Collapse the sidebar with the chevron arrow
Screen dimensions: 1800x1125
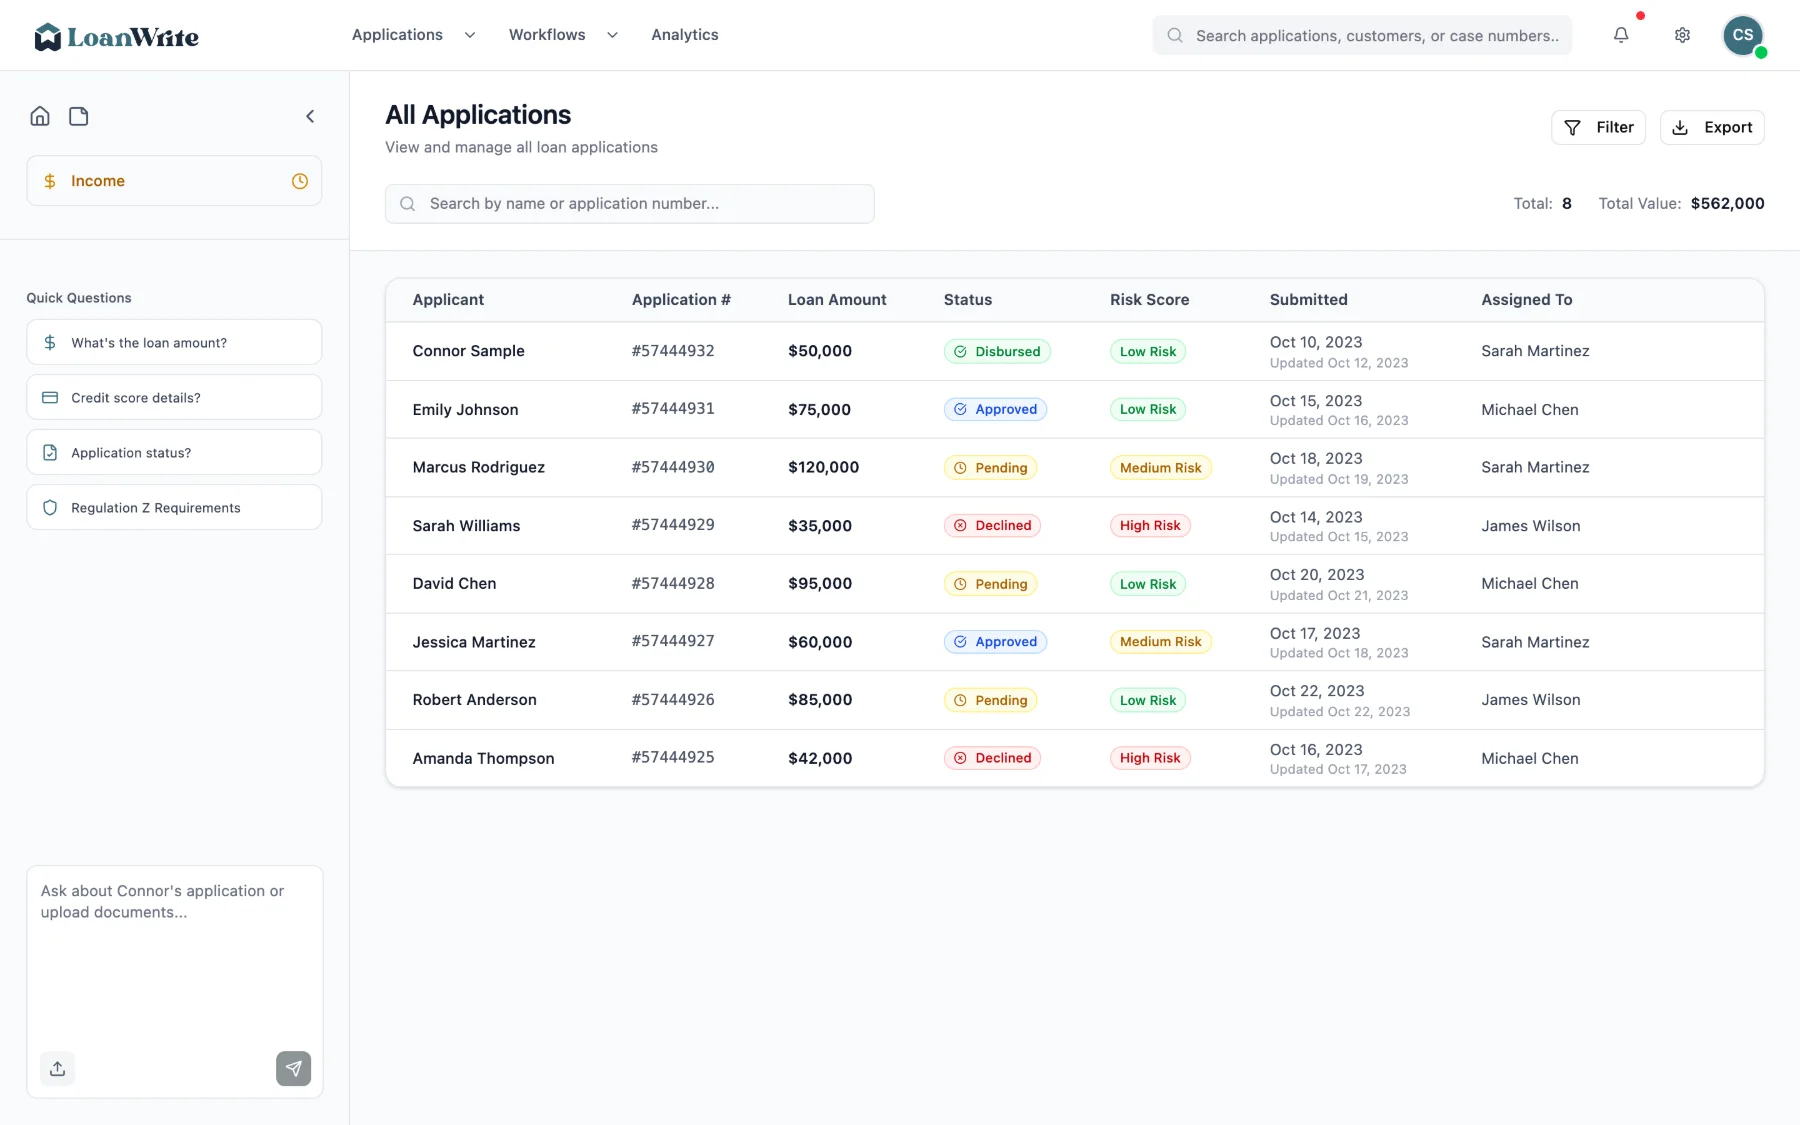[310, 116]
